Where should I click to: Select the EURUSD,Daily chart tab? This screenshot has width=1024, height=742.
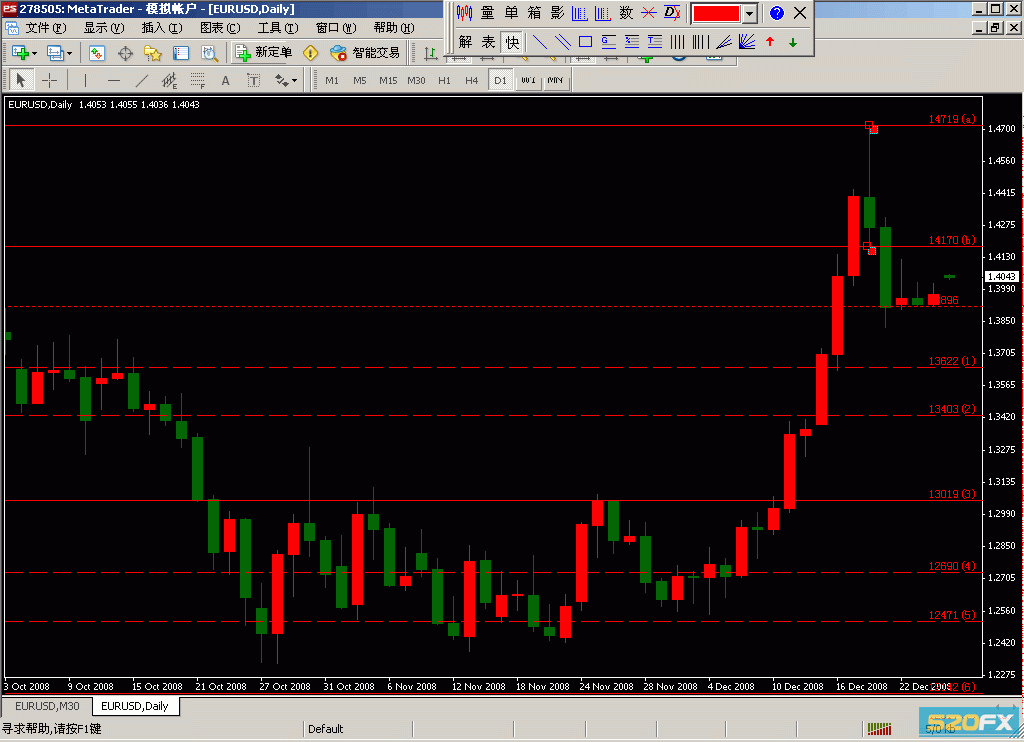click(135, 706)
